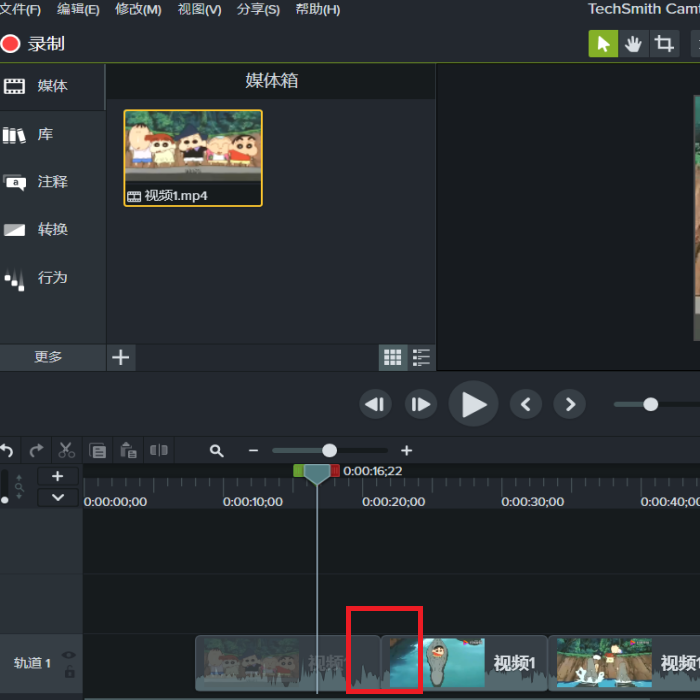Click the add track plus button
The height and width of the screenshot is (700, 700).
(x=58, y=476)
